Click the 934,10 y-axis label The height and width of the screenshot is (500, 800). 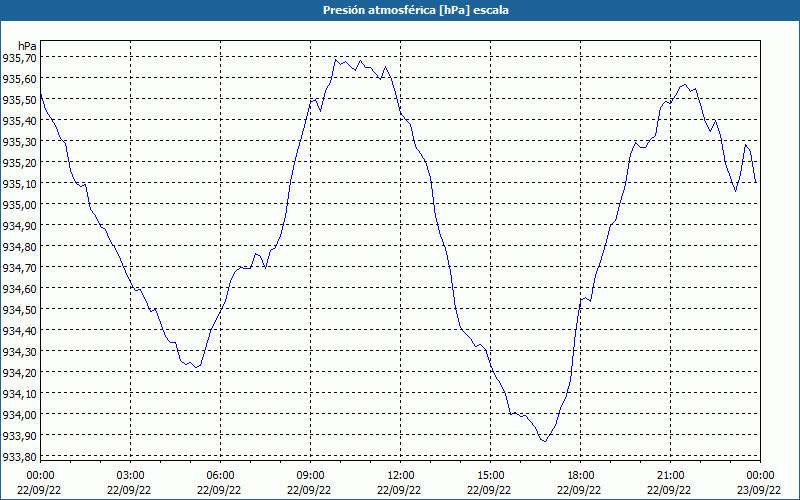point(19,394)
